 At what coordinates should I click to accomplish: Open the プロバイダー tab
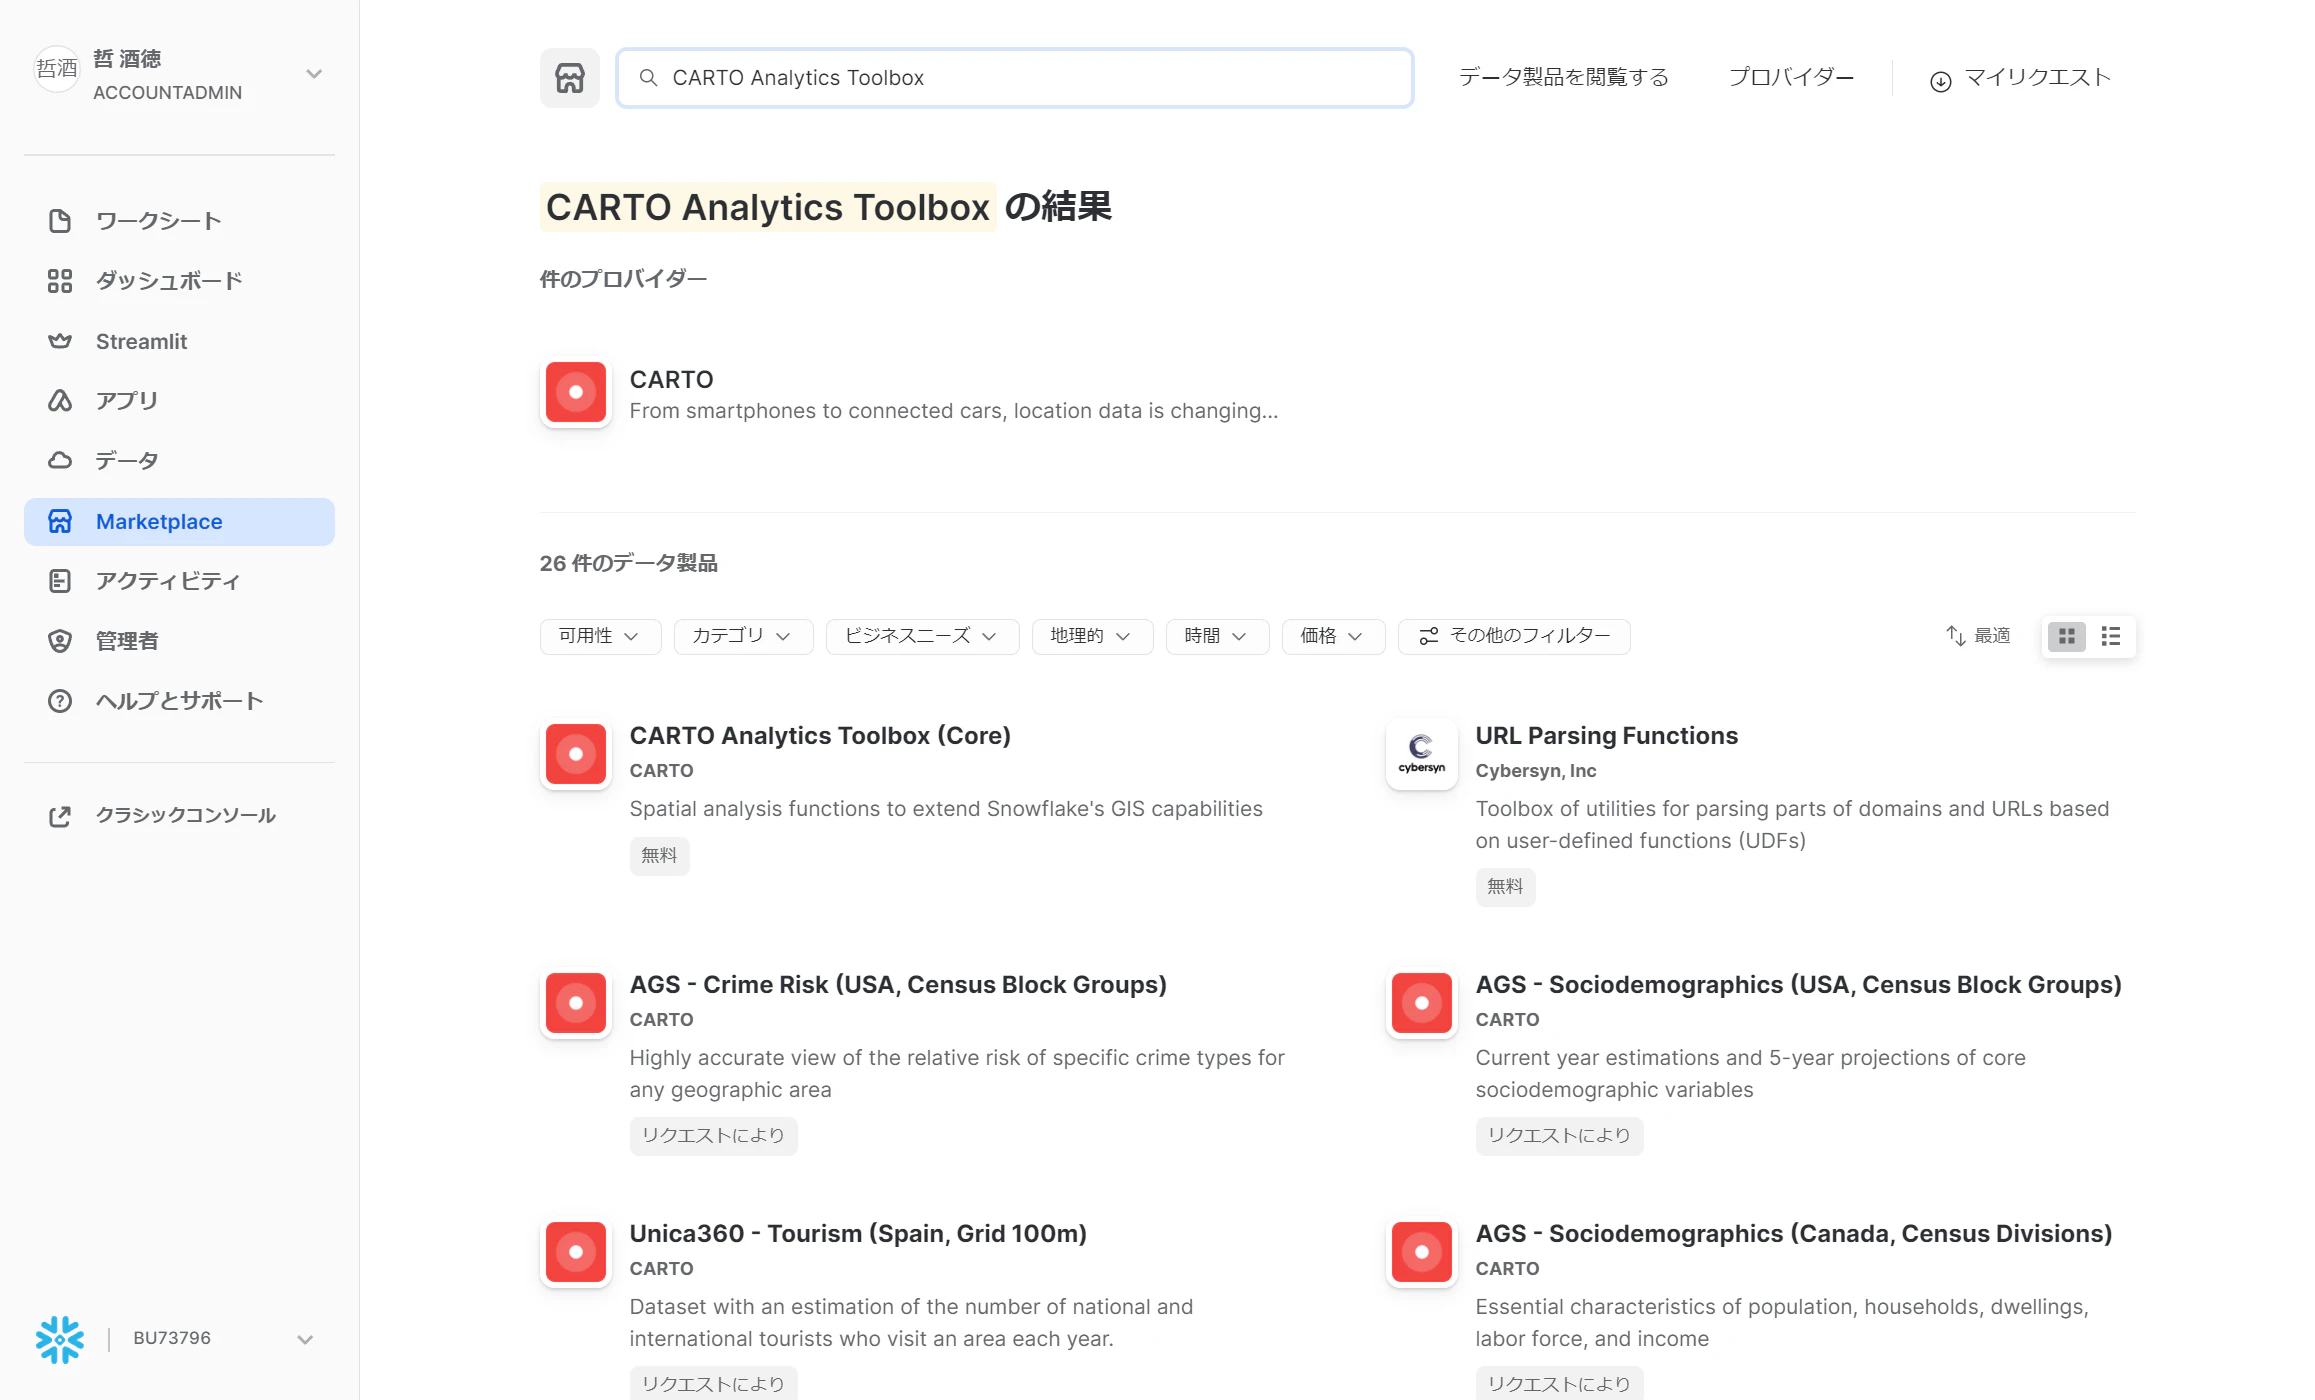click(1791, 78)
